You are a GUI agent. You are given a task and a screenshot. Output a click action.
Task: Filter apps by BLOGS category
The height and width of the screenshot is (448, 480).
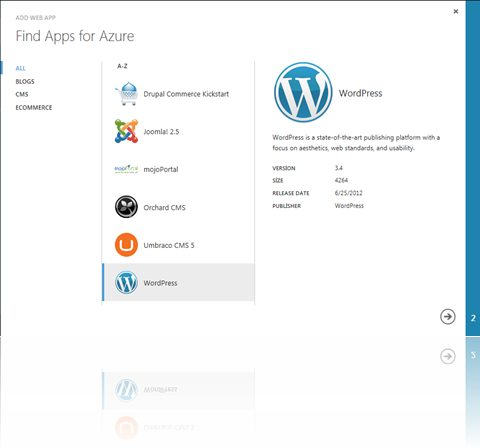pos(25,81)
